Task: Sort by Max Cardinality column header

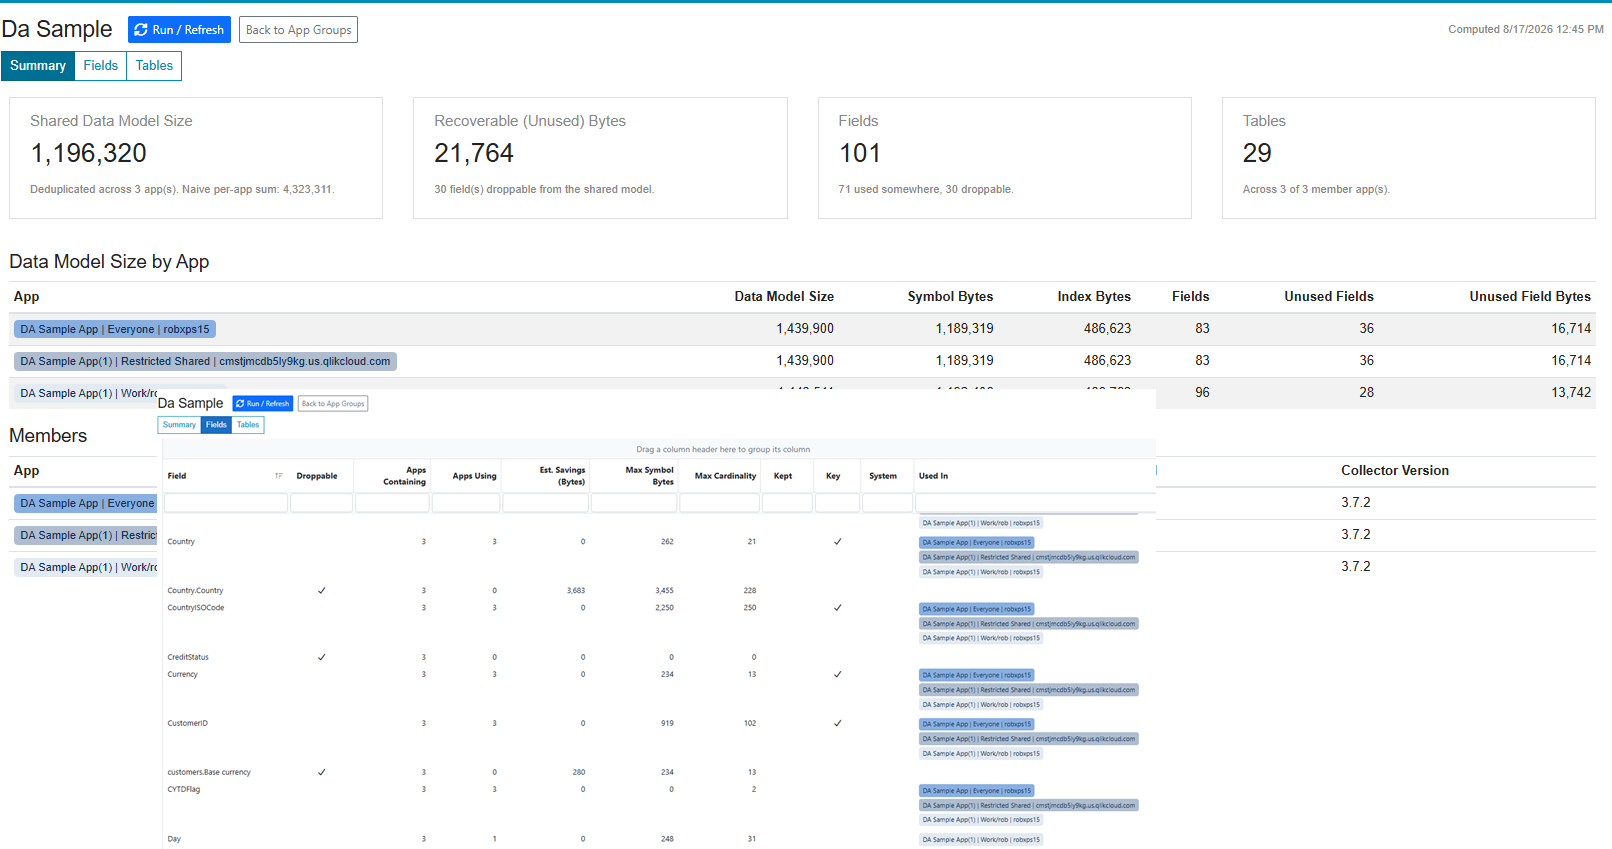Action: [725, 476]
